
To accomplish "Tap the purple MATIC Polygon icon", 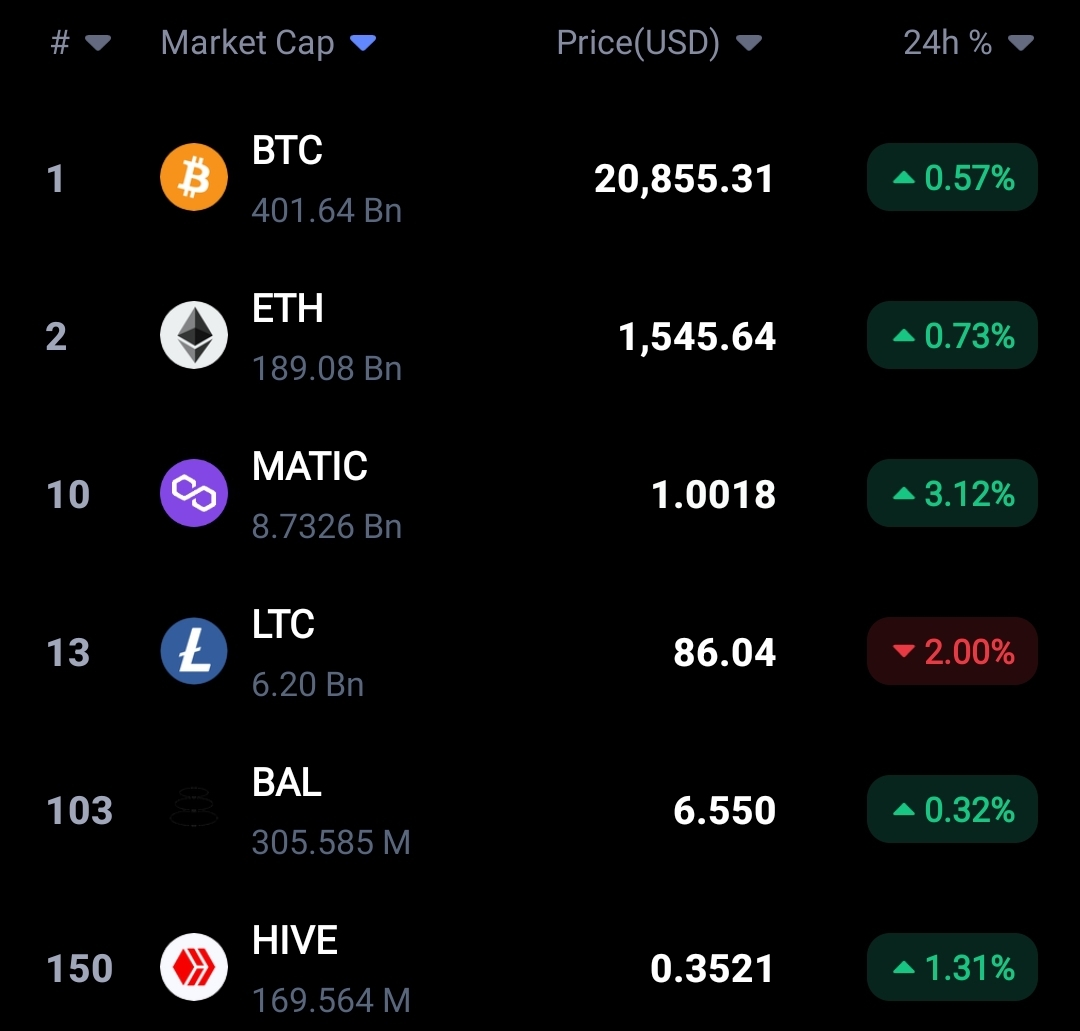I will pos(194,493).
